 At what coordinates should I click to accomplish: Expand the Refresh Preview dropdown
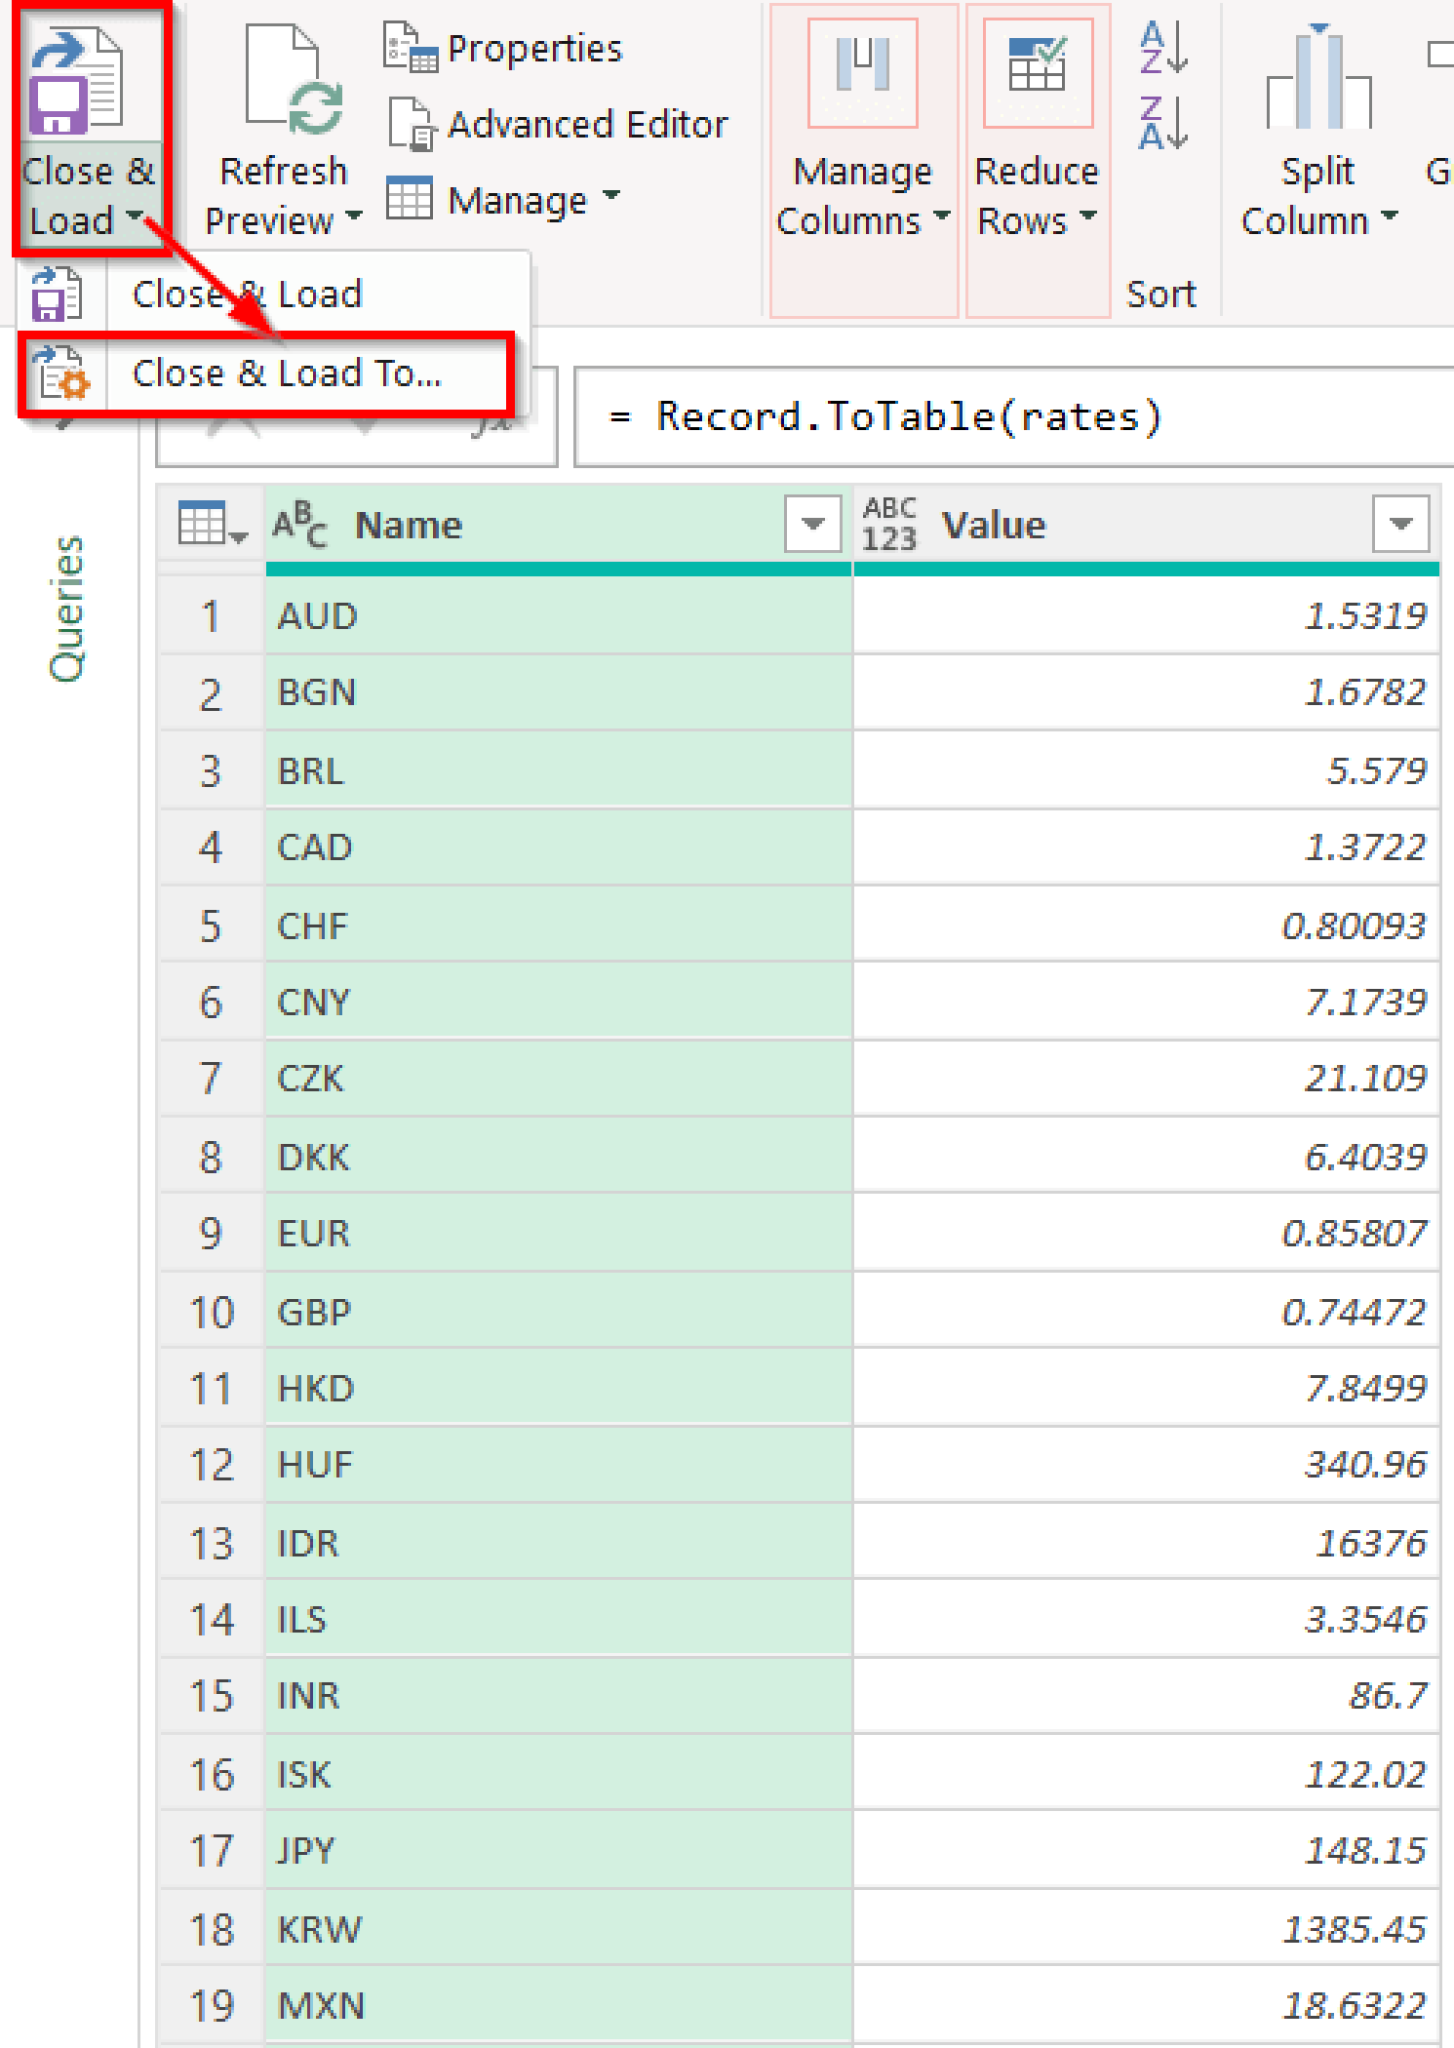[353, 216]
